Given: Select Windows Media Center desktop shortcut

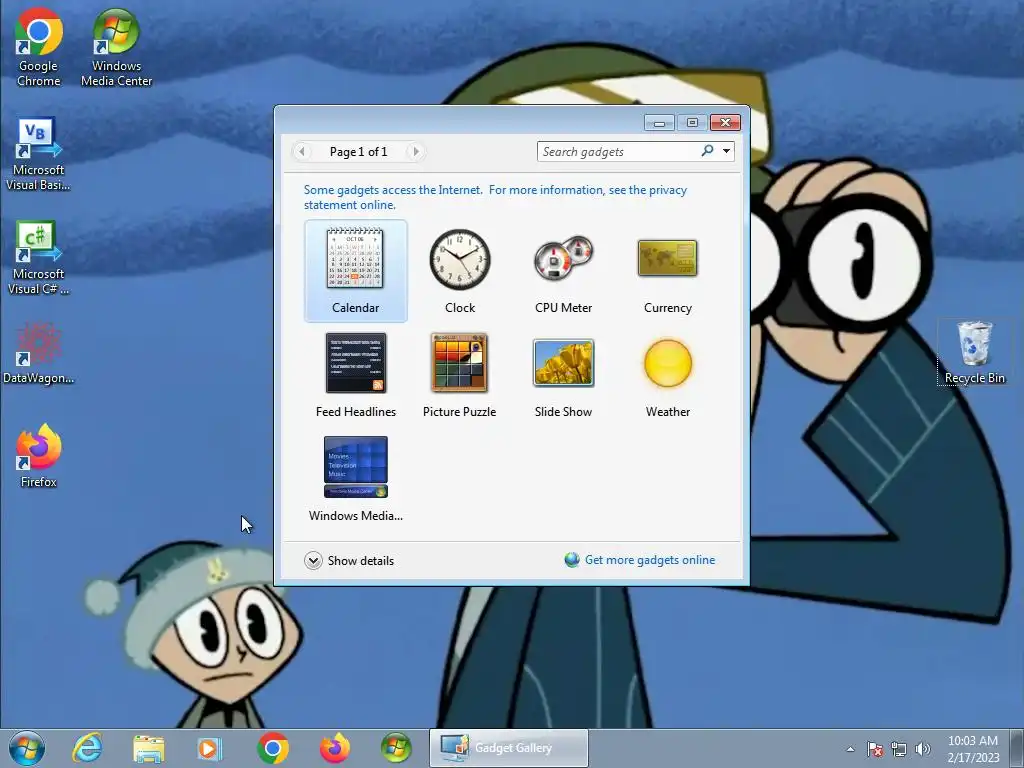Looking at the screenshot, I should tap(116, 48).
